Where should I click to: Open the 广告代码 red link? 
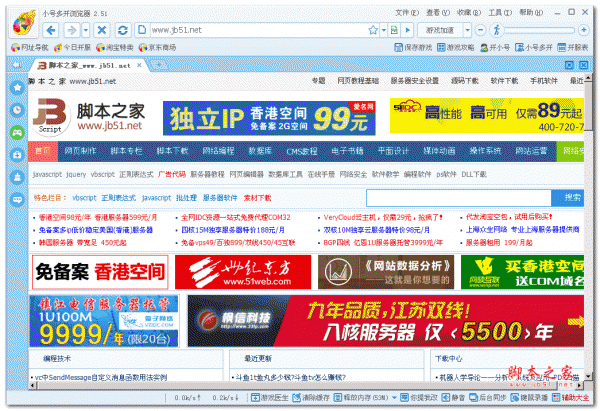172,175
